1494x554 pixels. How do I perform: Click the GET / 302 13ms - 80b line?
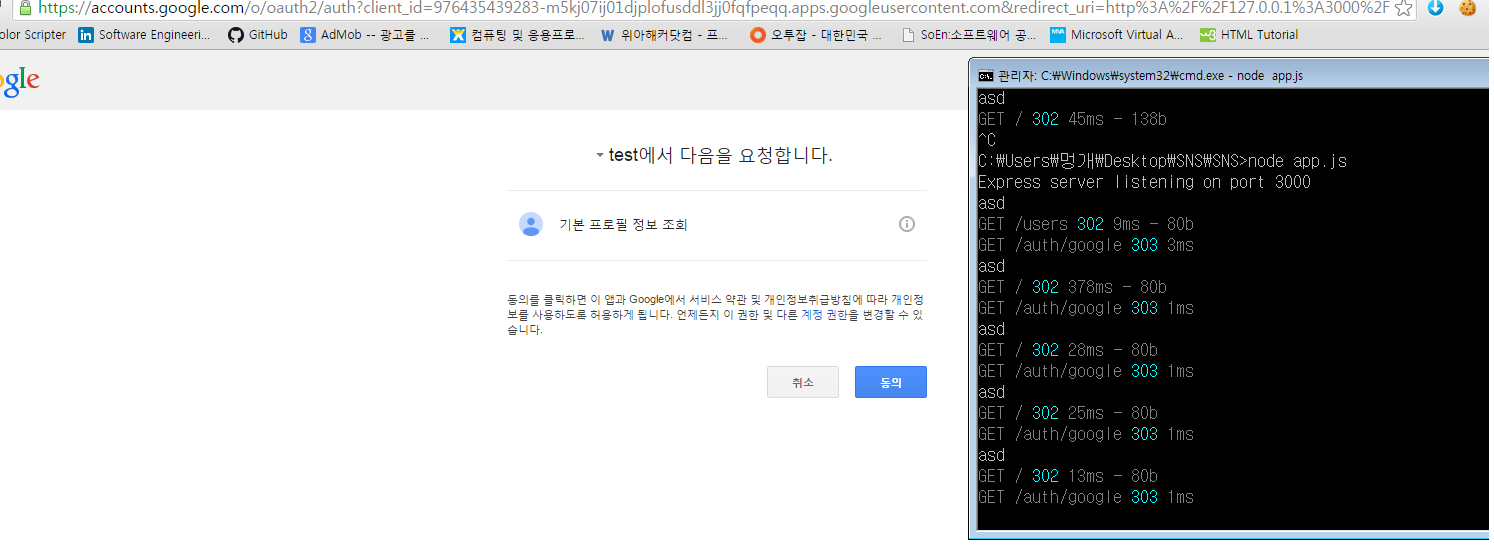click(x=1068, y=476)
